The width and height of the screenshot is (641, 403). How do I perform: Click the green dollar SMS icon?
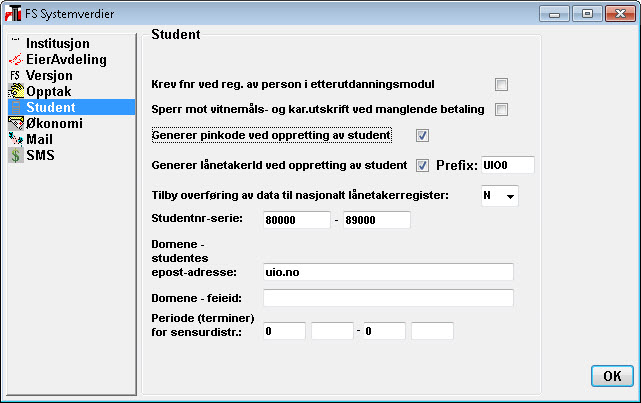coord(16,155)
